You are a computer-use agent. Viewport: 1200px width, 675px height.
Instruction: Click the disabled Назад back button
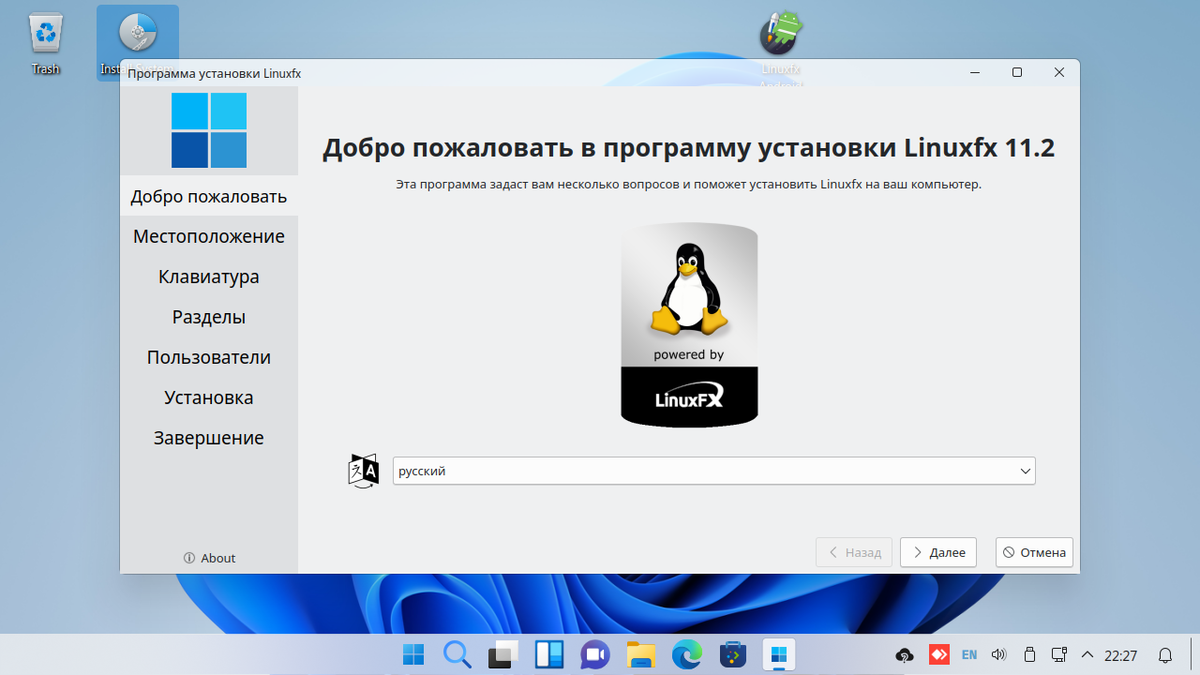click(x=854, y=552)
